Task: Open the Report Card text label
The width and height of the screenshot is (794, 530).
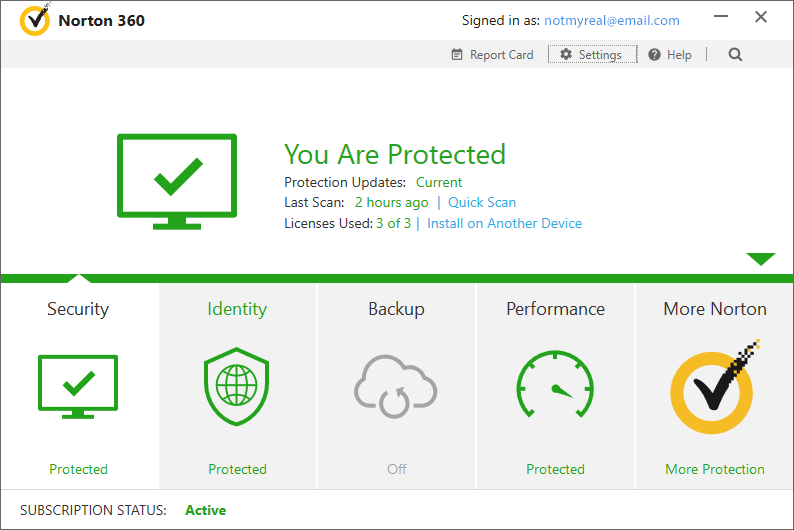Action: (x=501, y=55)
